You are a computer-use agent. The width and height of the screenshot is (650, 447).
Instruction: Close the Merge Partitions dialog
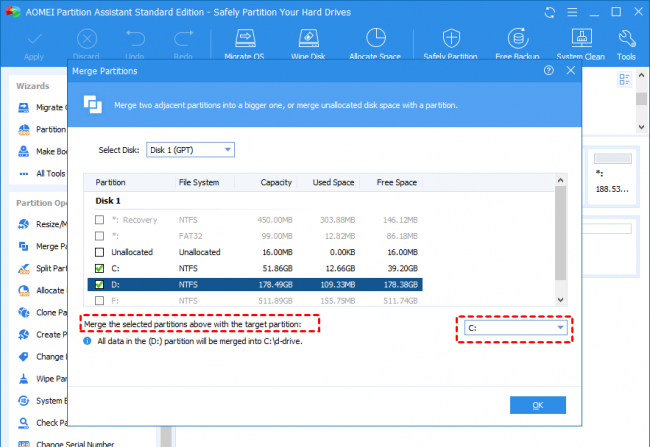(570, 70)
